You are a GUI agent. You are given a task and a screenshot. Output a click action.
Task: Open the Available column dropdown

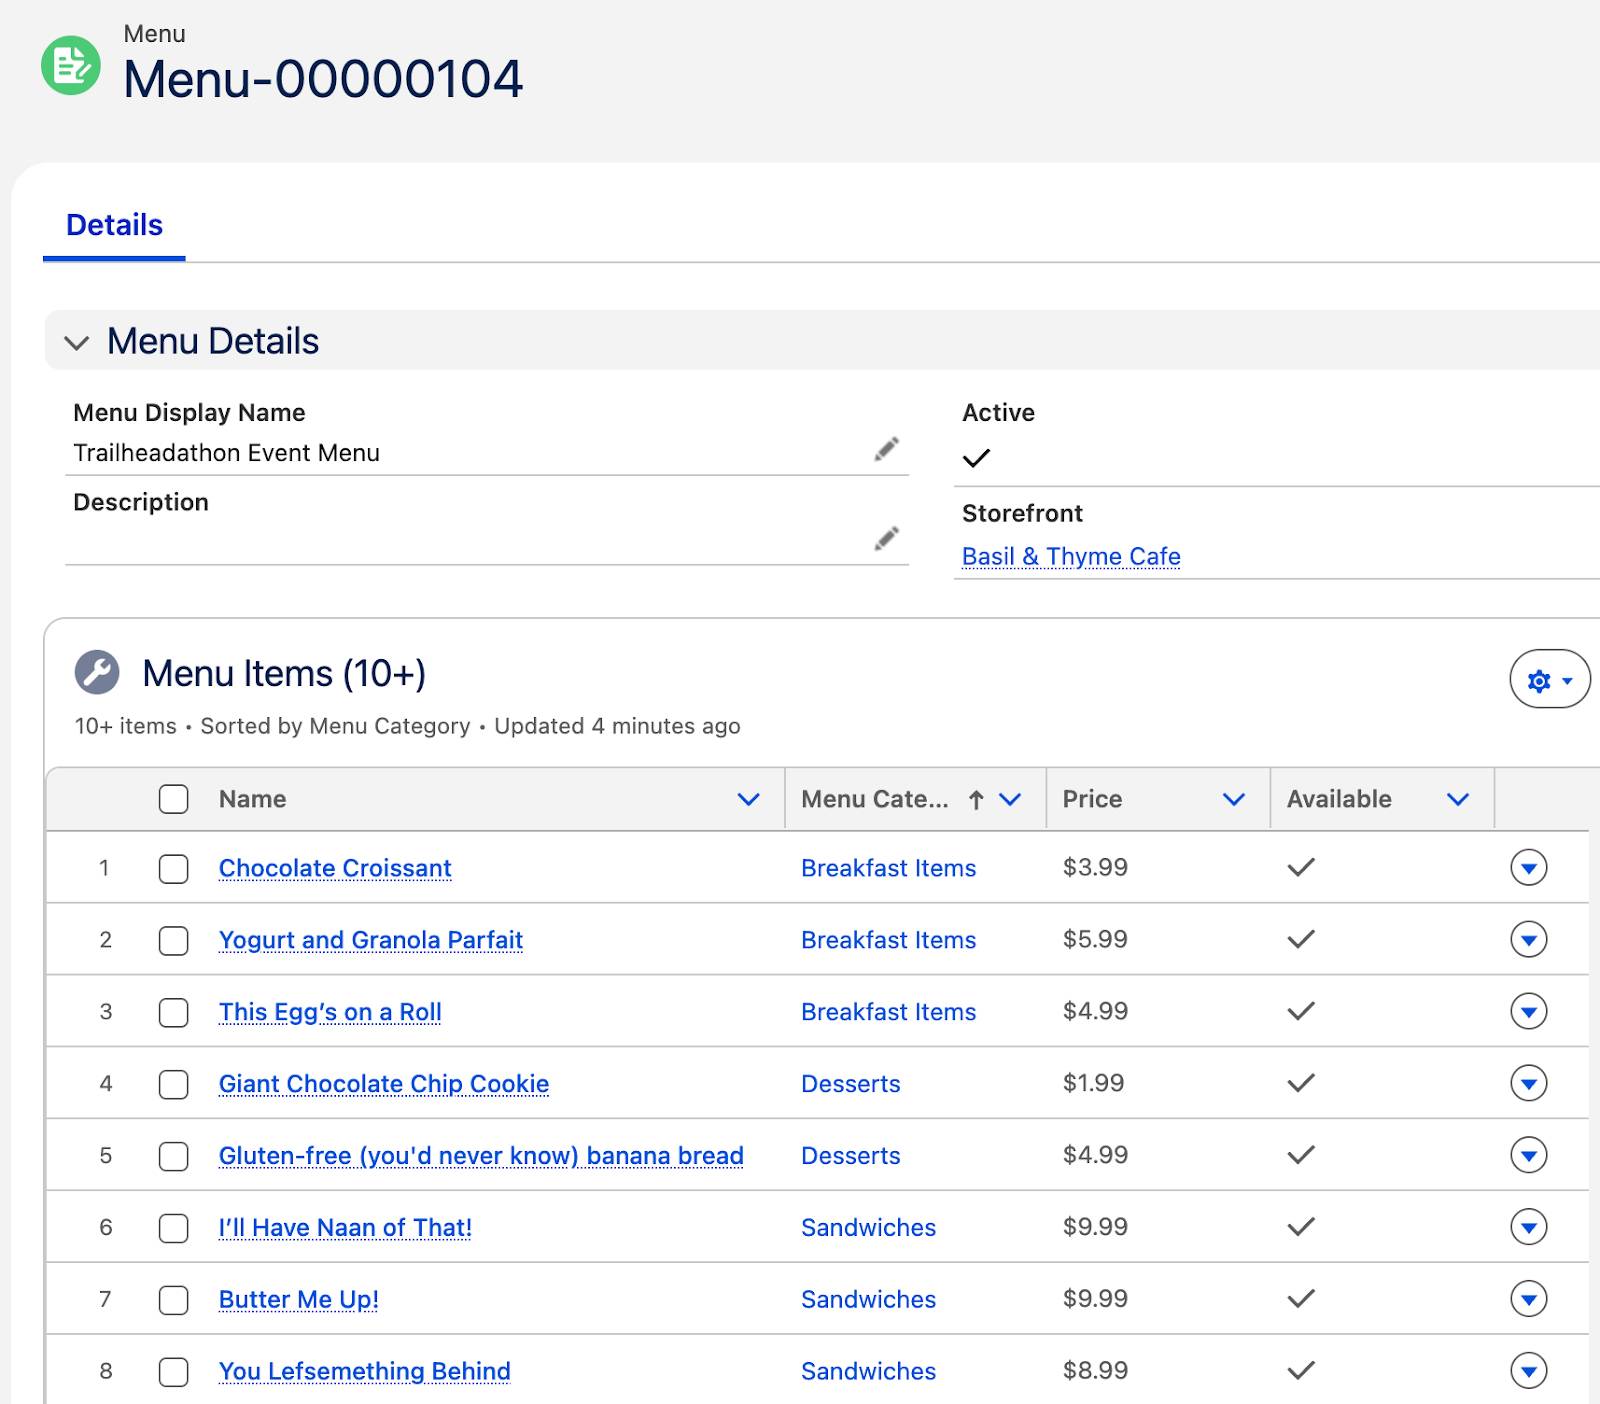pyautogui.click(x=1456, y=799)
